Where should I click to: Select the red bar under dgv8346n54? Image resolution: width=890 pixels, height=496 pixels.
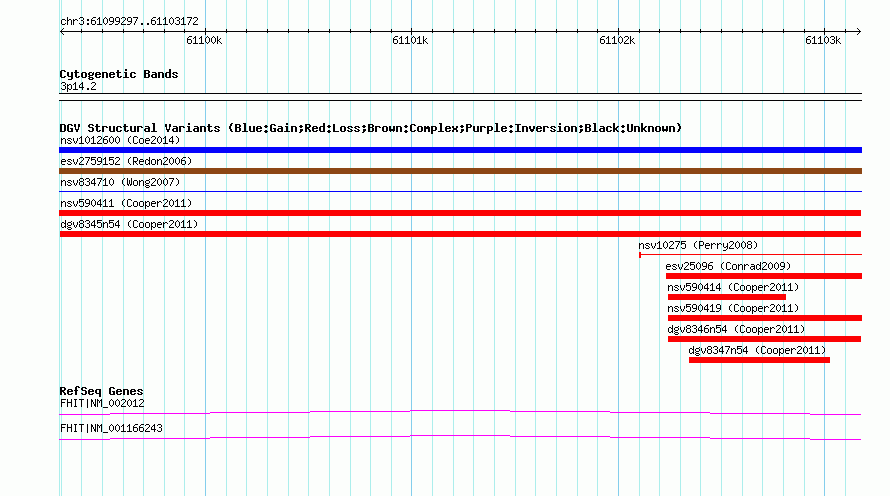[x=765, y=339]
